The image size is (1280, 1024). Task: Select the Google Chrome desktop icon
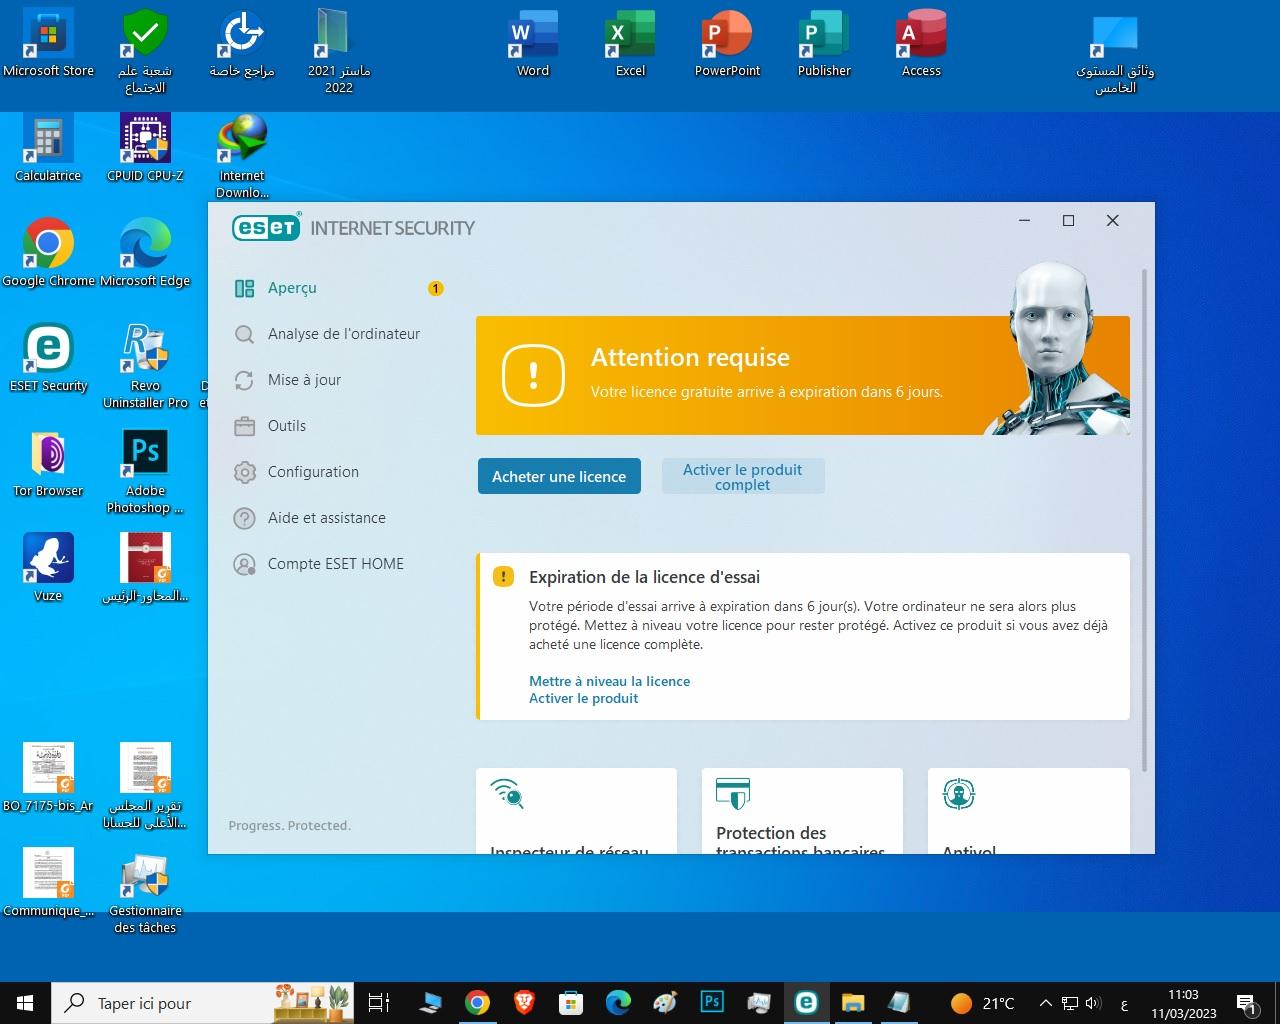(48, 255)
